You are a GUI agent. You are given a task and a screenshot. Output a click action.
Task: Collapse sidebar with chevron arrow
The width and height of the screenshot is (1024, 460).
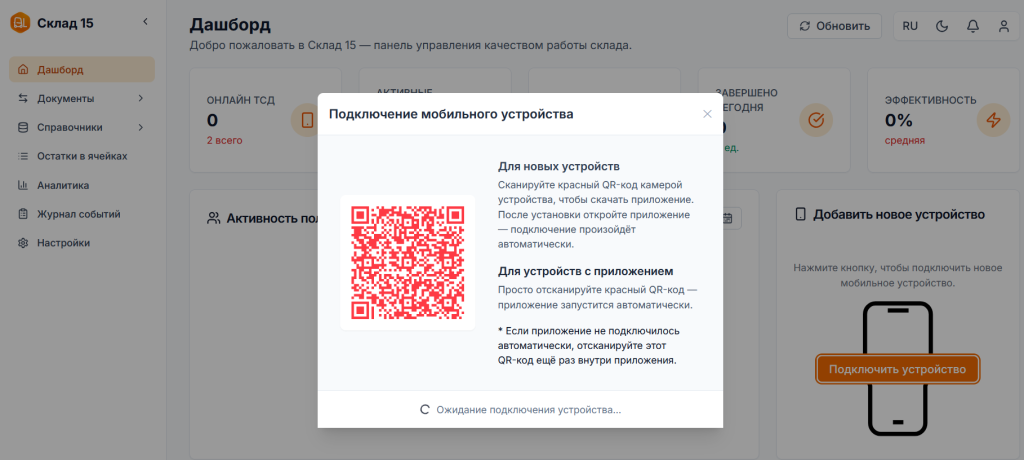[145, 22]
